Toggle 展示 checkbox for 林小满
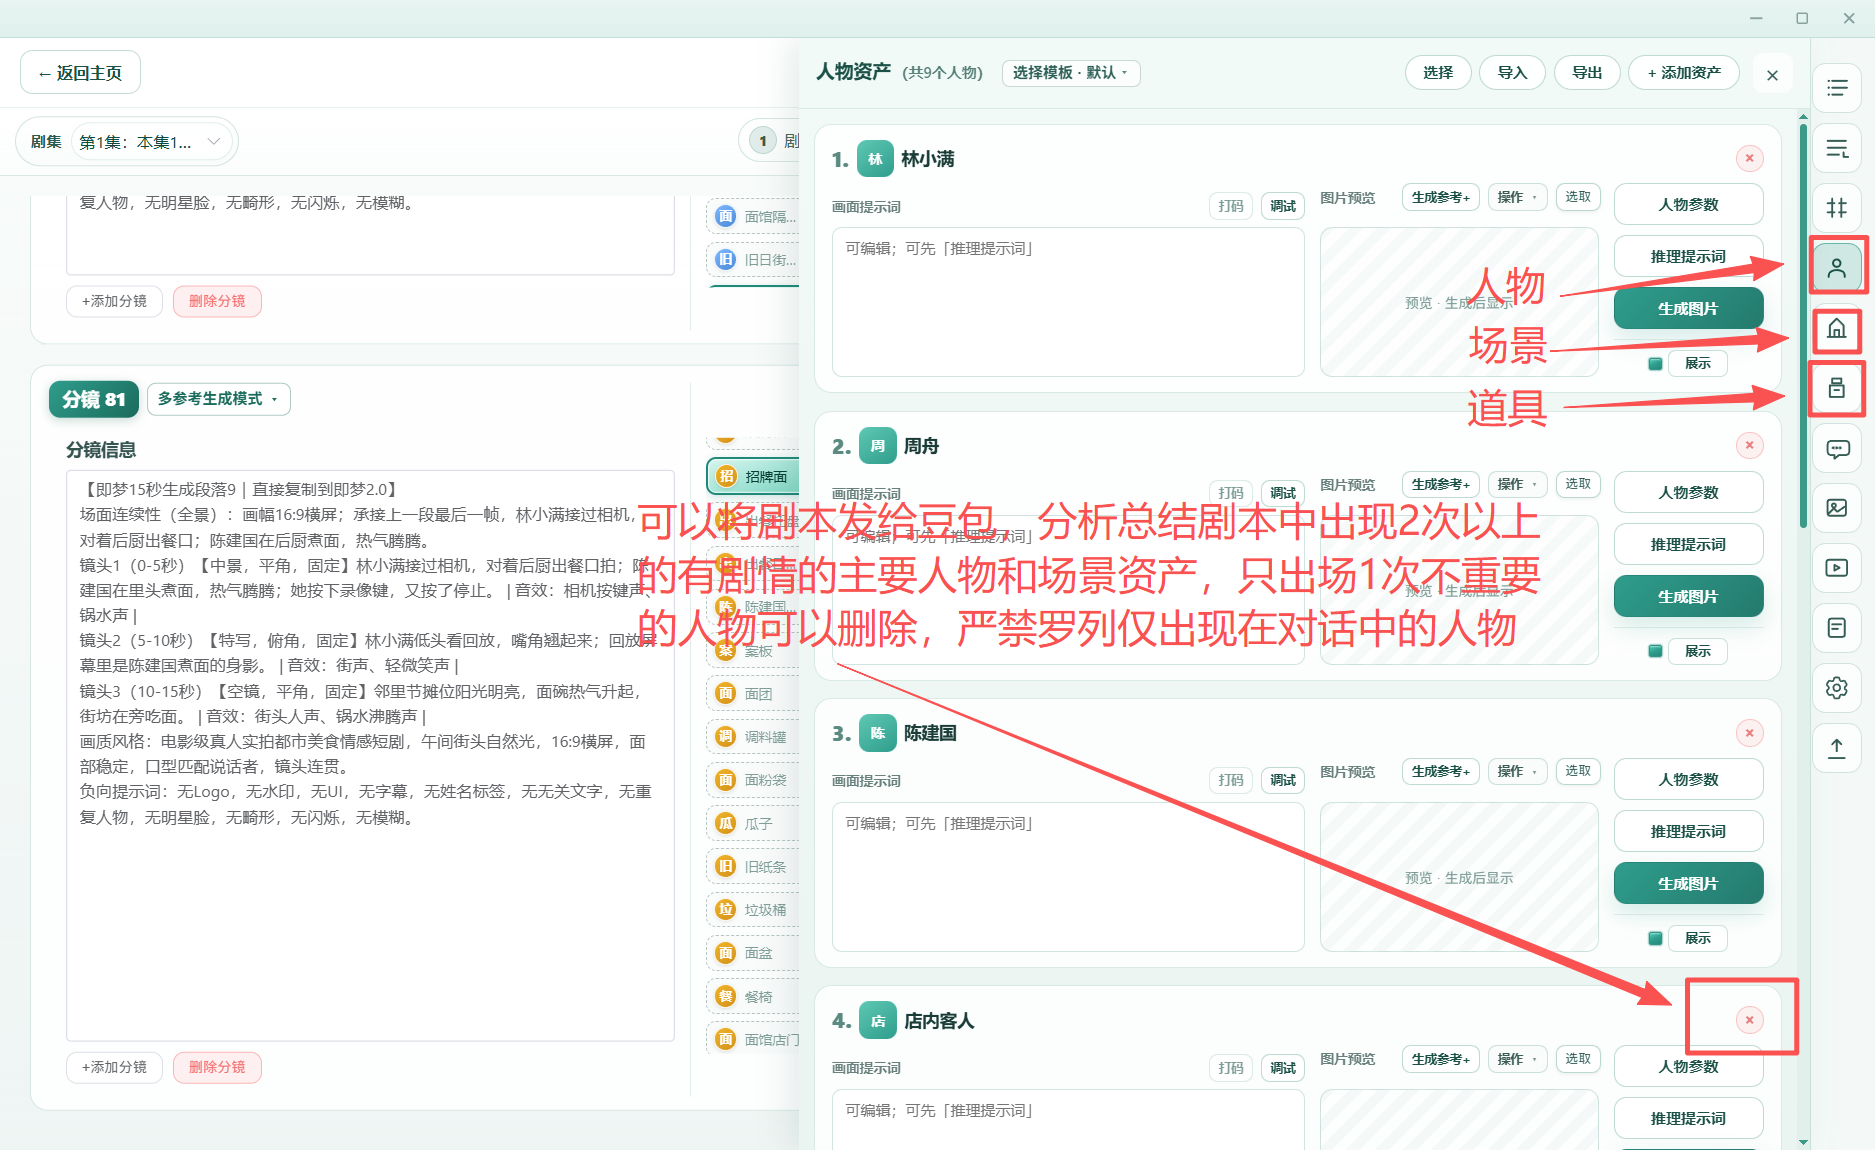 pos(1655,364)
